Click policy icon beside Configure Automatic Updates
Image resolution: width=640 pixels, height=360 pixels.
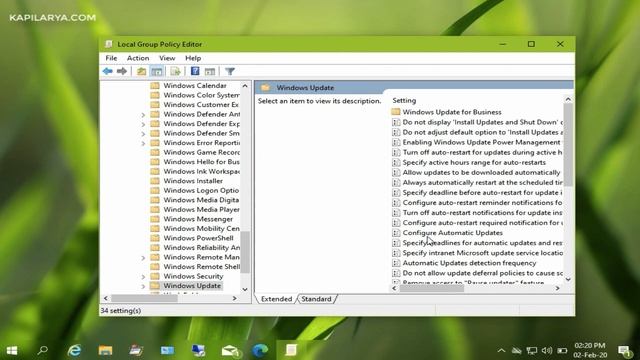pyautogui.click(x=396, y=233)
